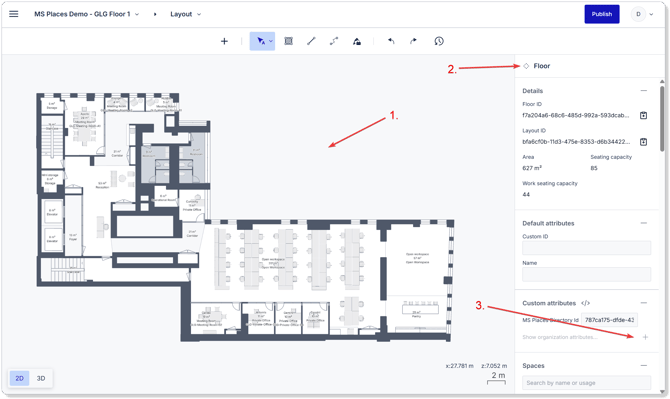Click the breadcrumb arrow separator
The image size is (670, 399).
(x=155, y=14)
